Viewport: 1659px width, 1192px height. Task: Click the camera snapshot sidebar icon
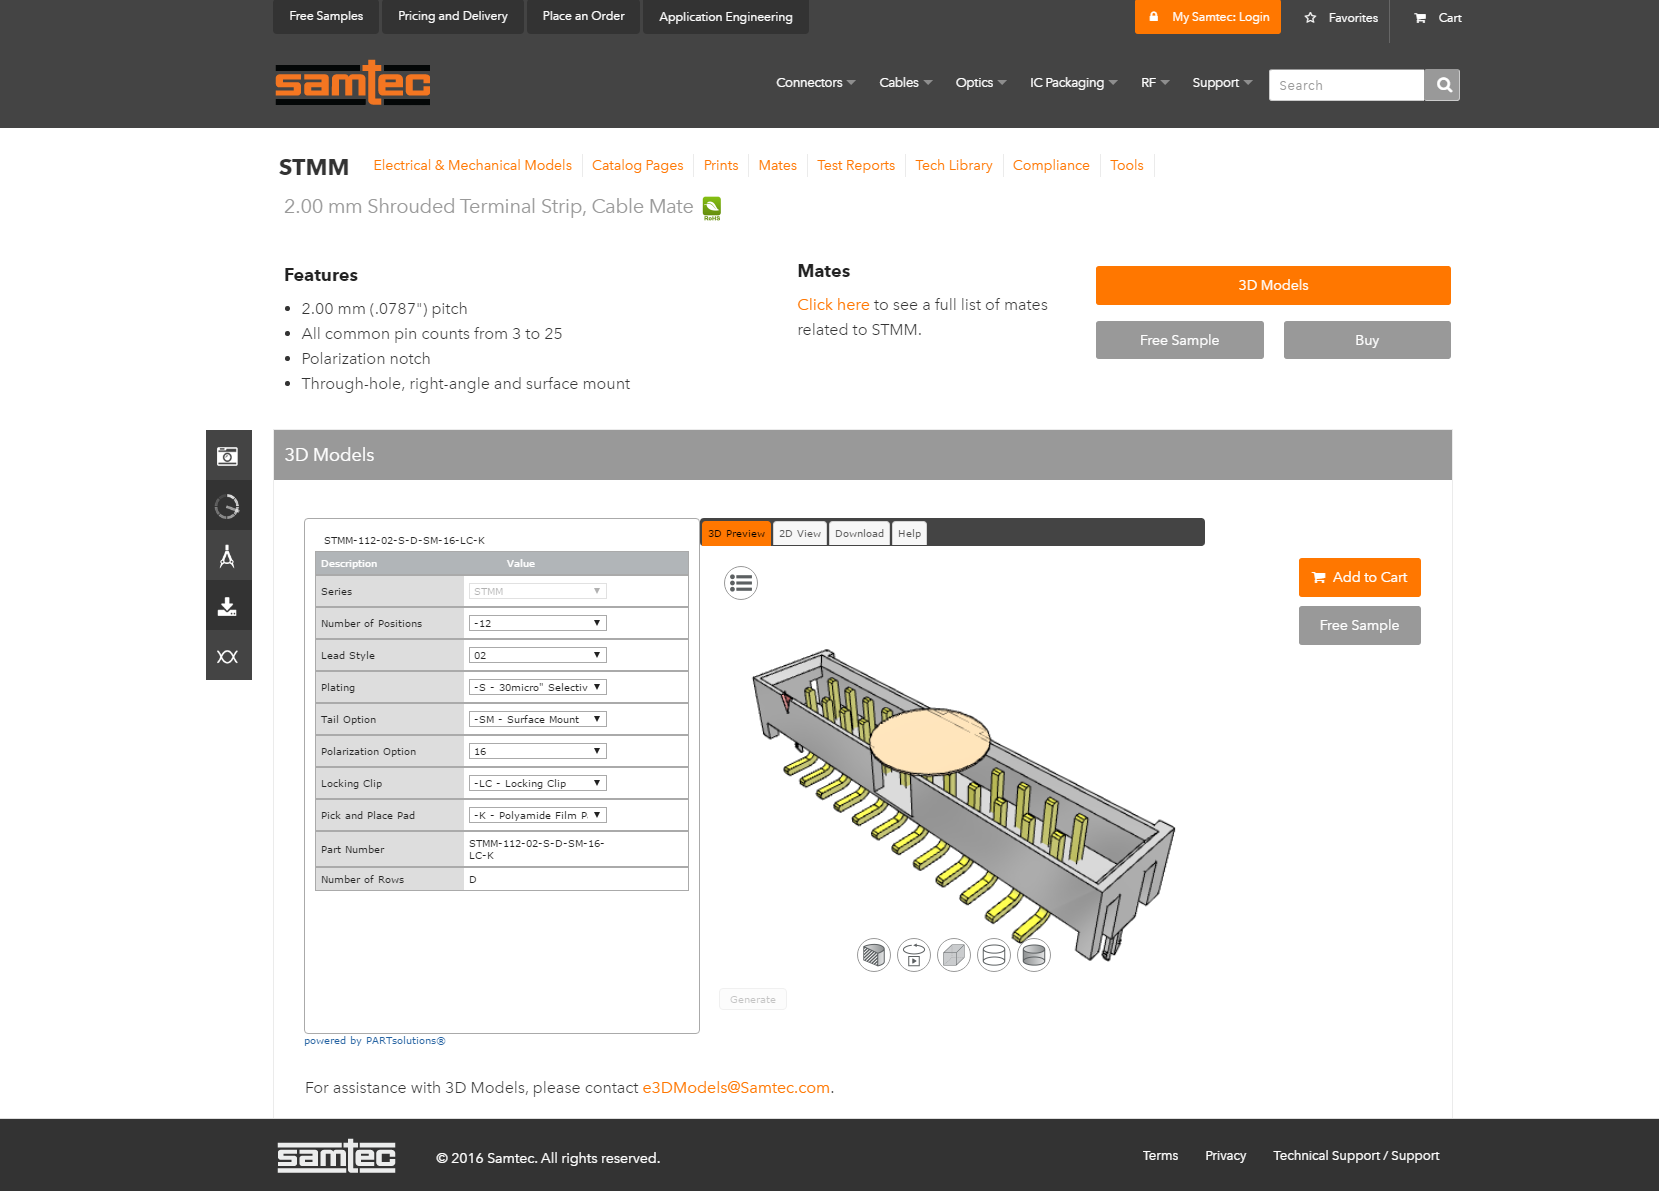tap(228, 456)
